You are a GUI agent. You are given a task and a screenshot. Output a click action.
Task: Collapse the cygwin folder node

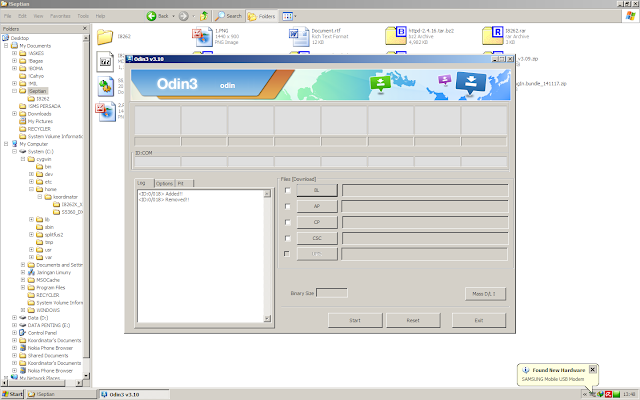coord(23,159)
